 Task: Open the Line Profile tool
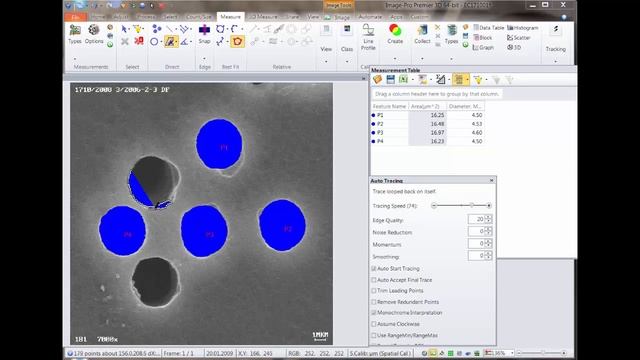pos(368,37)
